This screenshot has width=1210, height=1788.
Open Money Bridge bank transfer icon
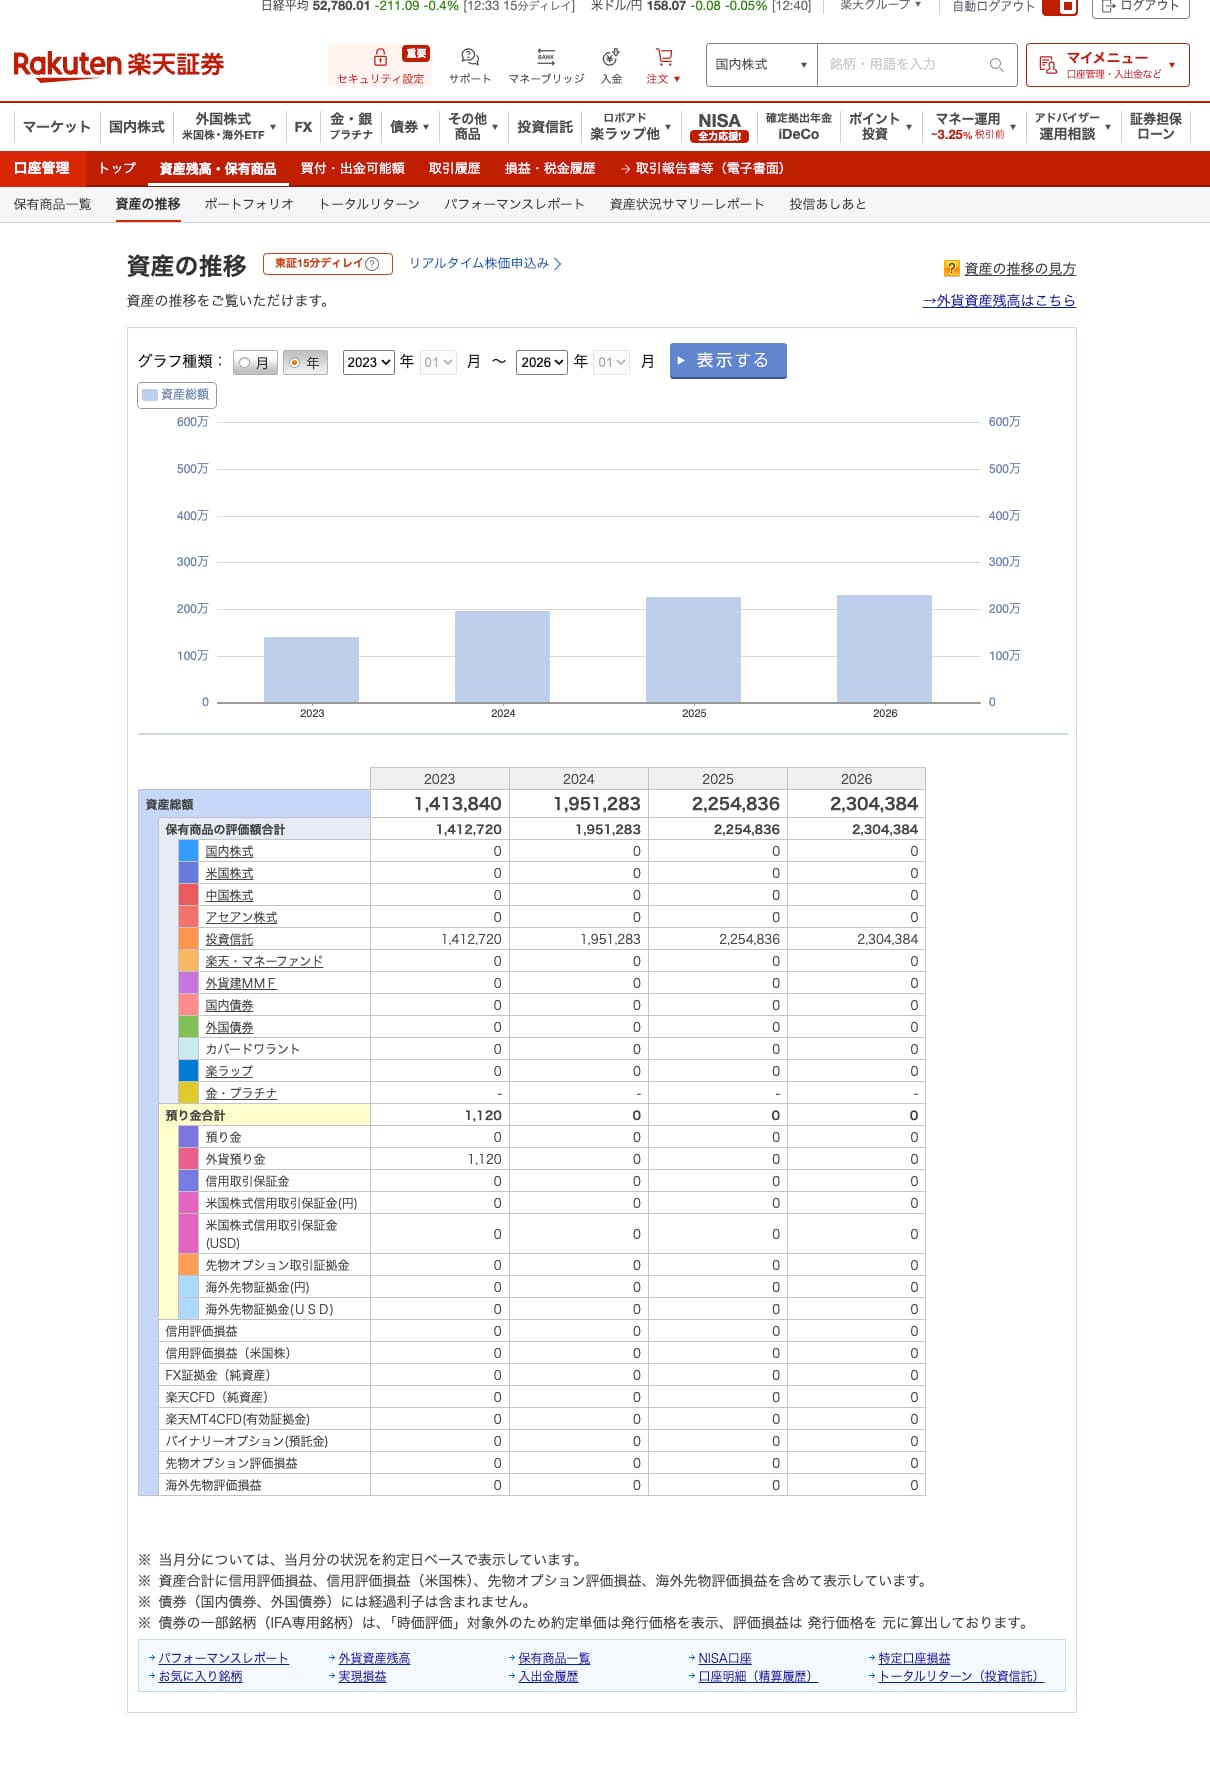(546, 58)
